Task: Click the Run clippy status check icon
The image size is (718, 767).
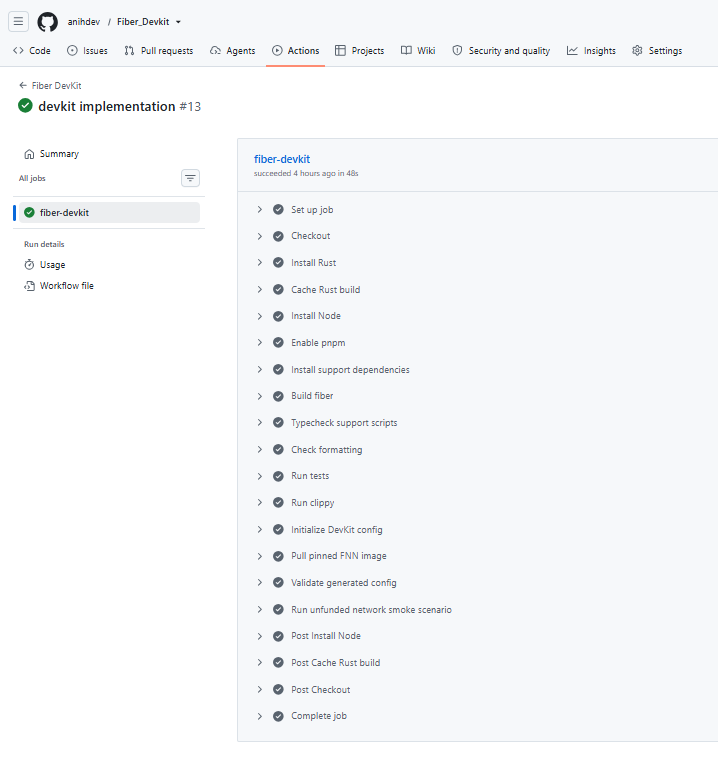Action: (x=278, y=502)
